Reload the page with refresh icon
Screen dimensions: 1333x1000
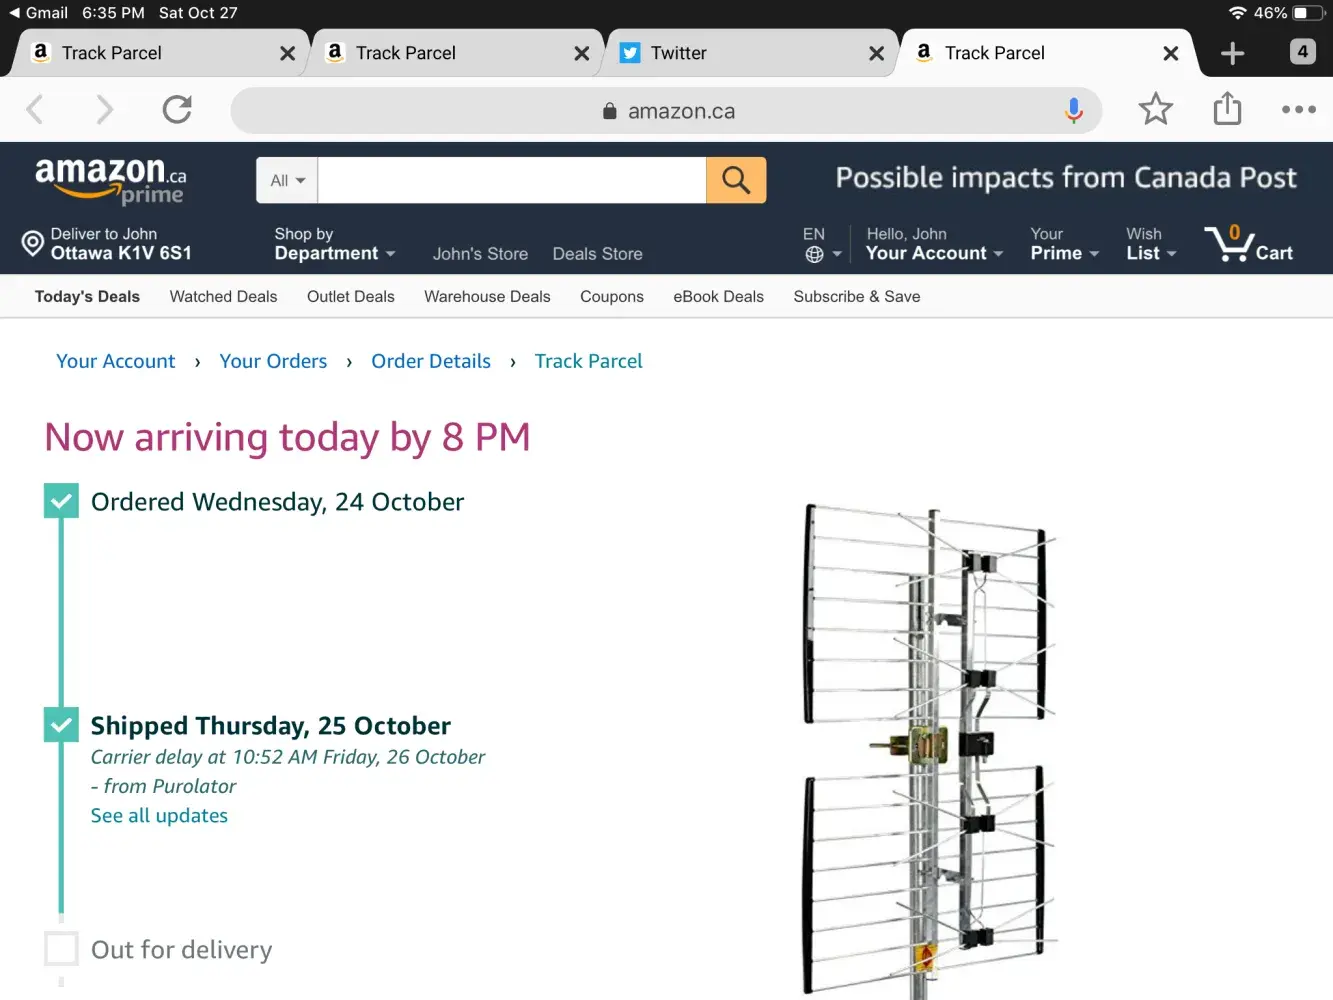(177, 109)
